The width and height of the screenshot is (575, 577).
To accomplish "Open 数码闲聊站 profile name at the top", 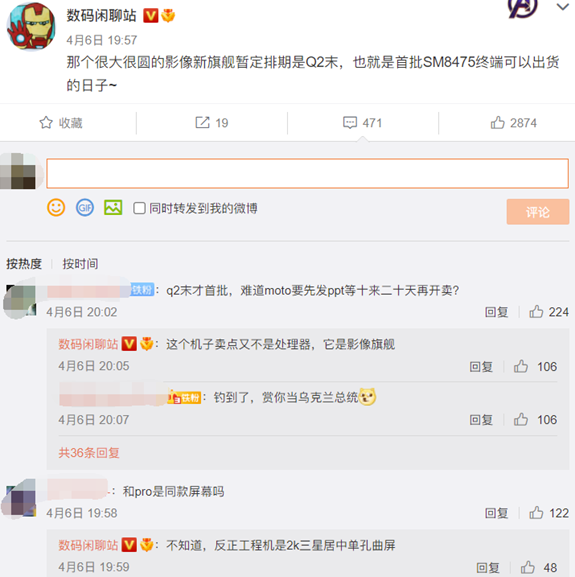I will click(x=101, y=15).
